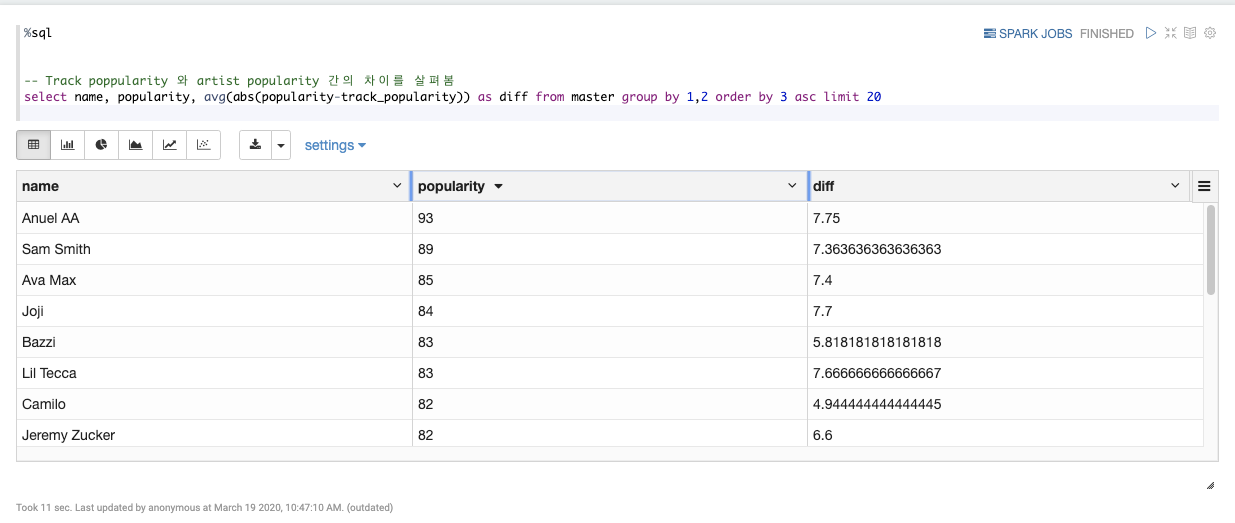
Task: Select the Sam Smith cell
Action: tap(214, 249)
